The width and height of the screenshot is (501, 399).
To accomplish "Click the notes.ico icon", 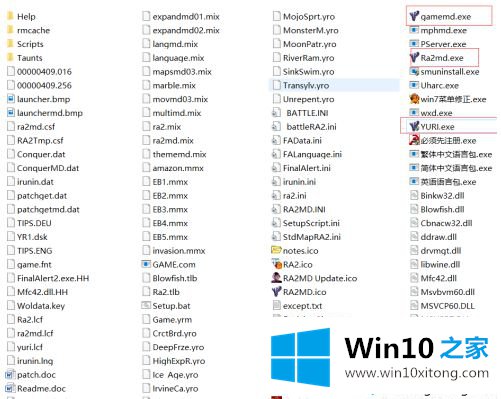I will tap(276, 250).
